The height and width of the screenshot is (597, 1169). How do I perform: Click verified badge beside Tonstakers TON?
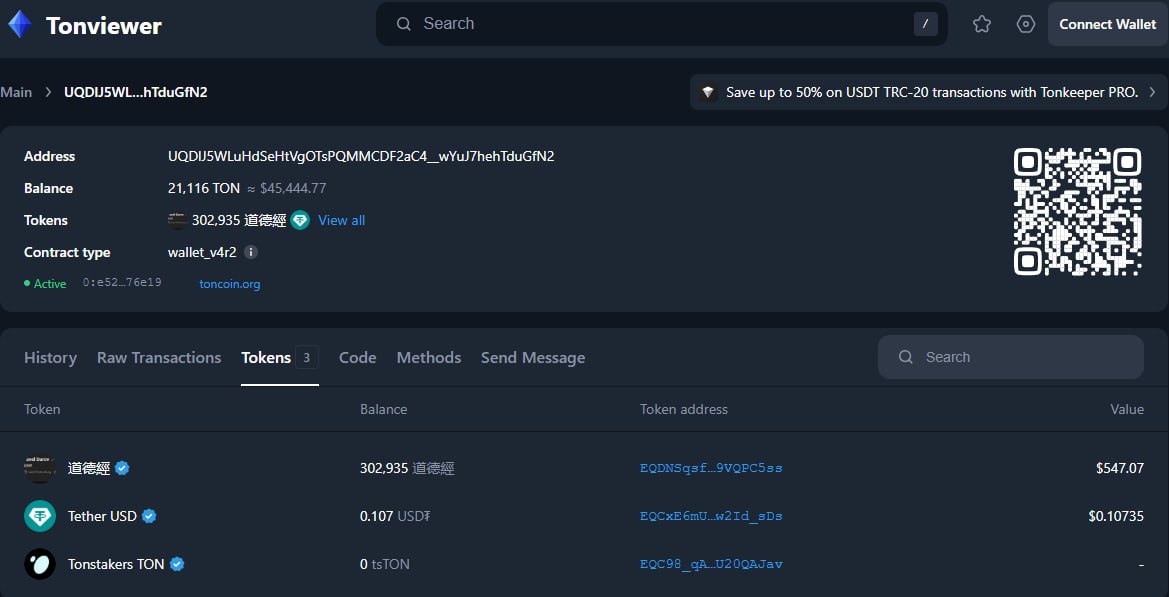pyautogui.click(x=177, y=564)
